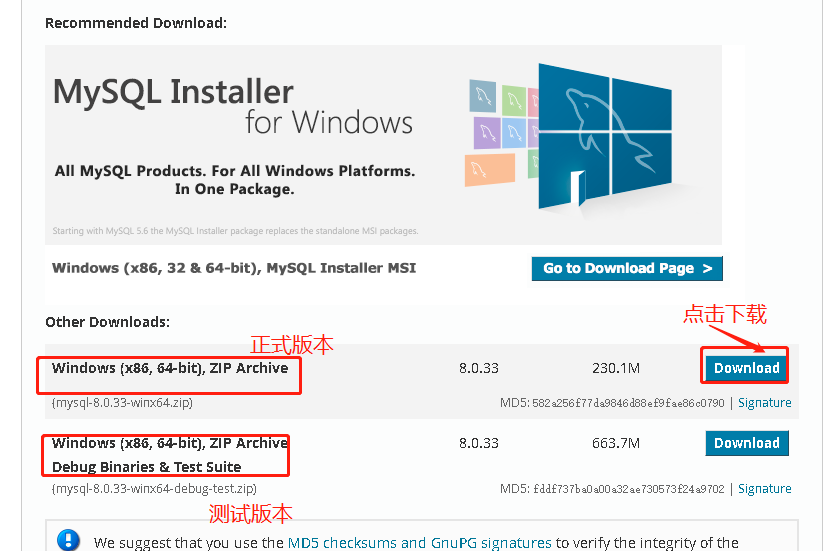Open Signature link for the debug-test zip
Screen dimensions: 831x551
(765, 489)
